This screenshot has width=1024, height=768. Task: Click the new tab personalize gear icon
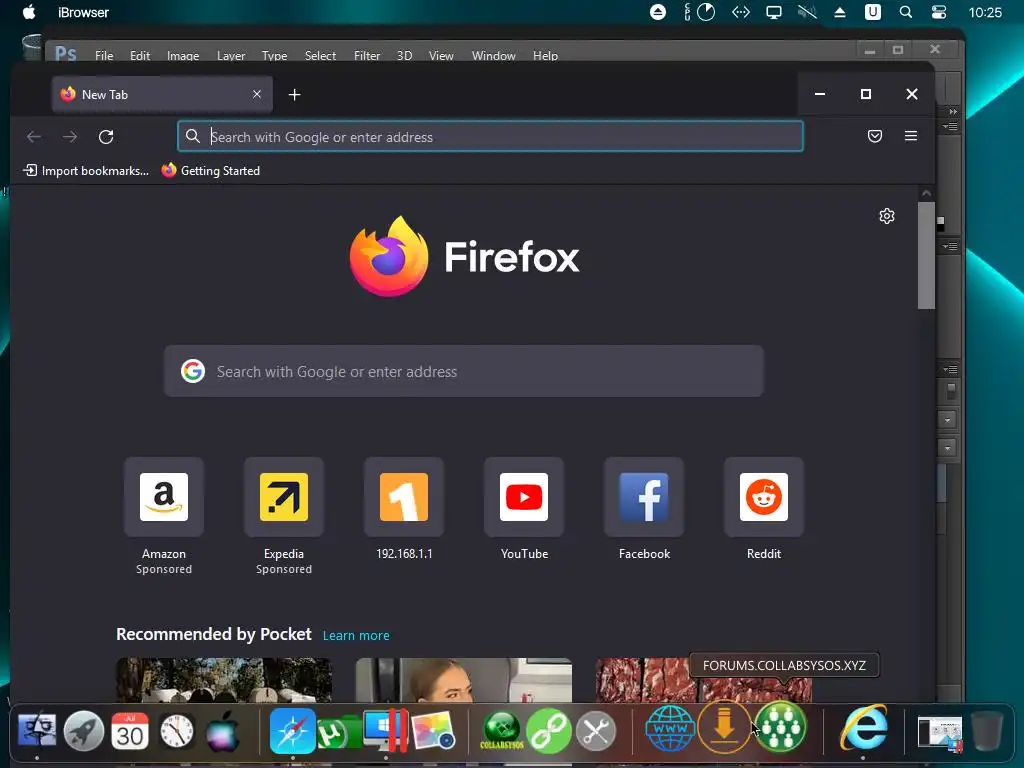tap(886, 216)
